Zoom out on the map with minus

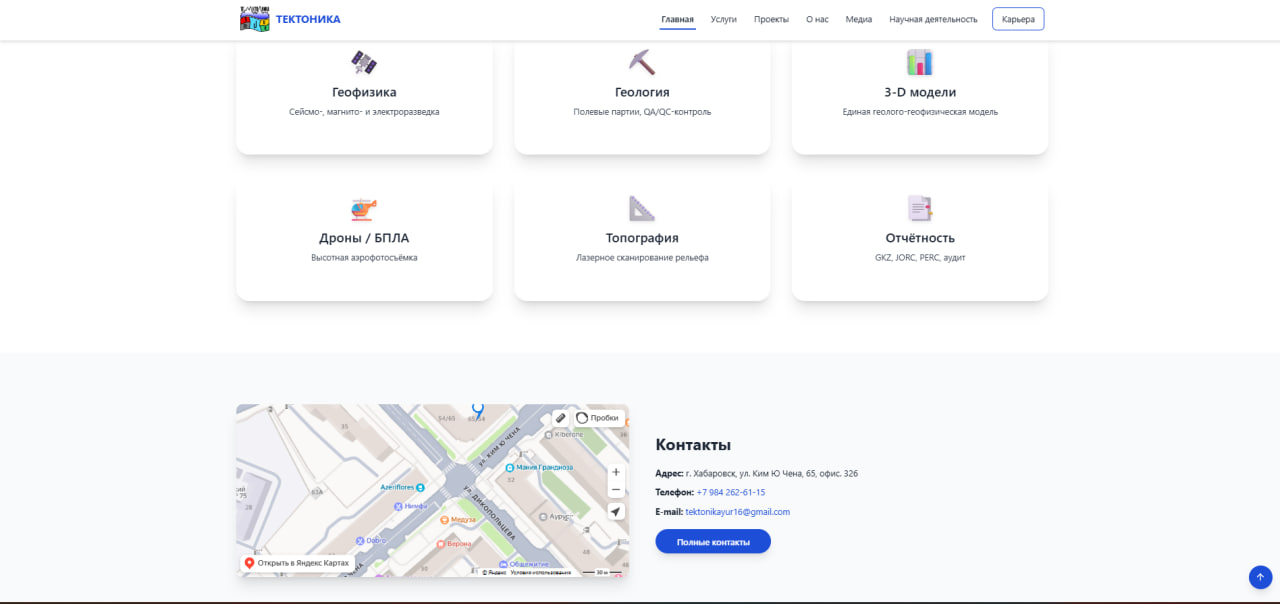tap(616, 490)
